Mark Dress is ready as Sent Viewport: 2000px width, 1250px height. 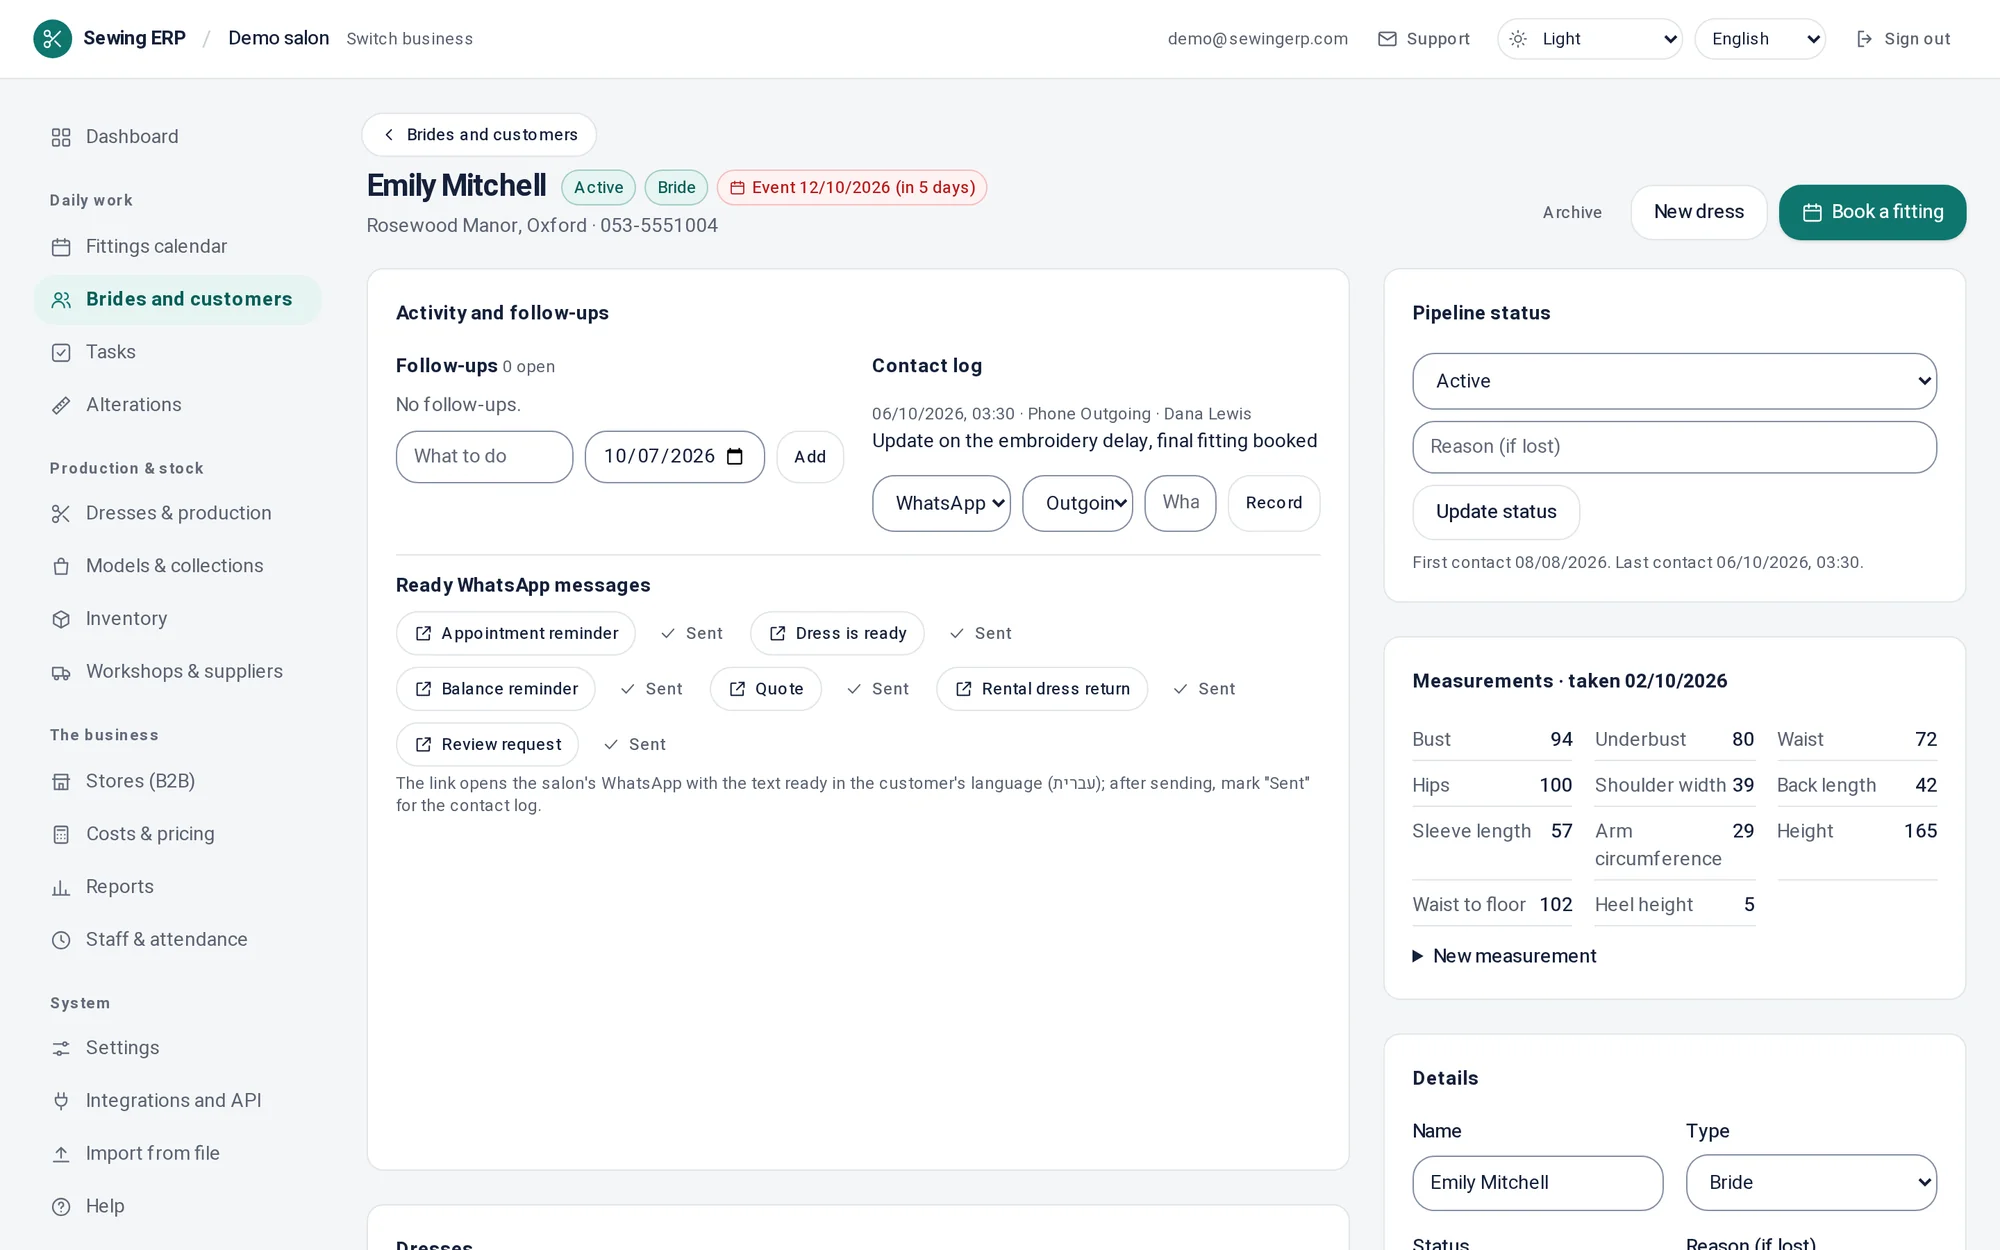point(981,634)
